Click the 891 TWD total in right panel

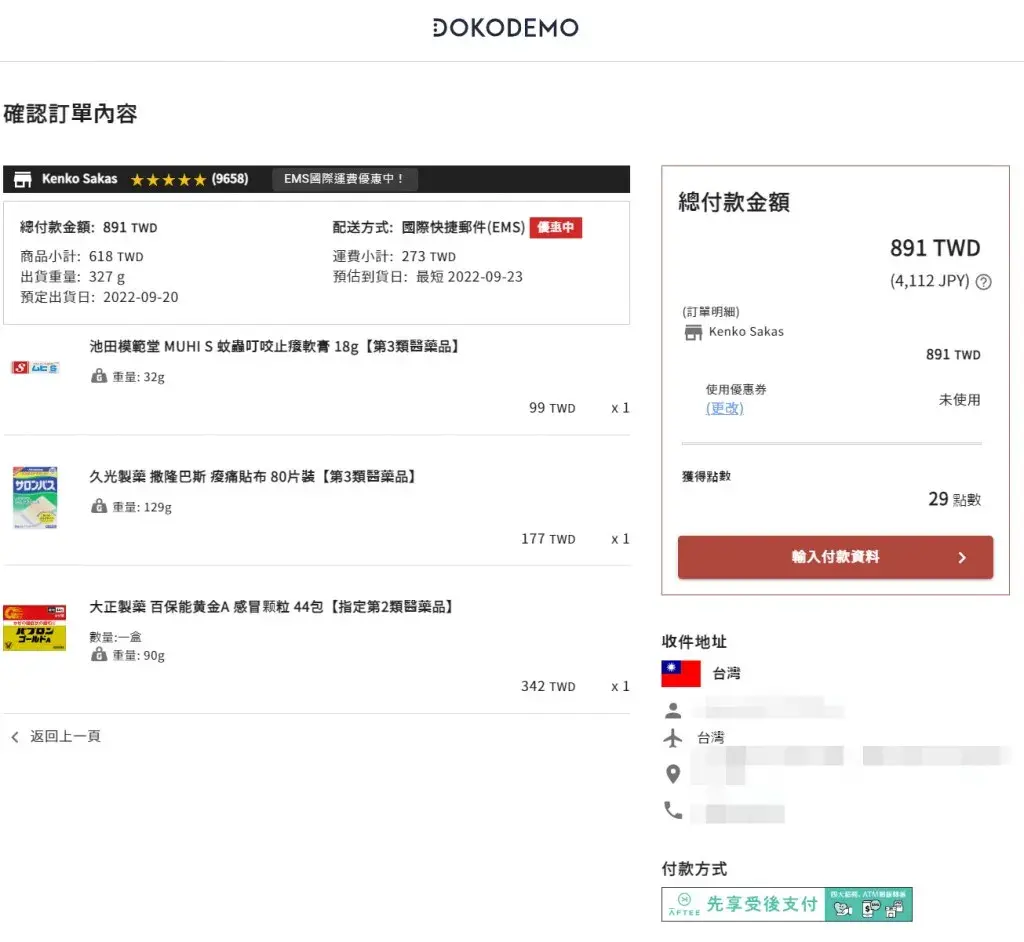click(x=935, y=248)
